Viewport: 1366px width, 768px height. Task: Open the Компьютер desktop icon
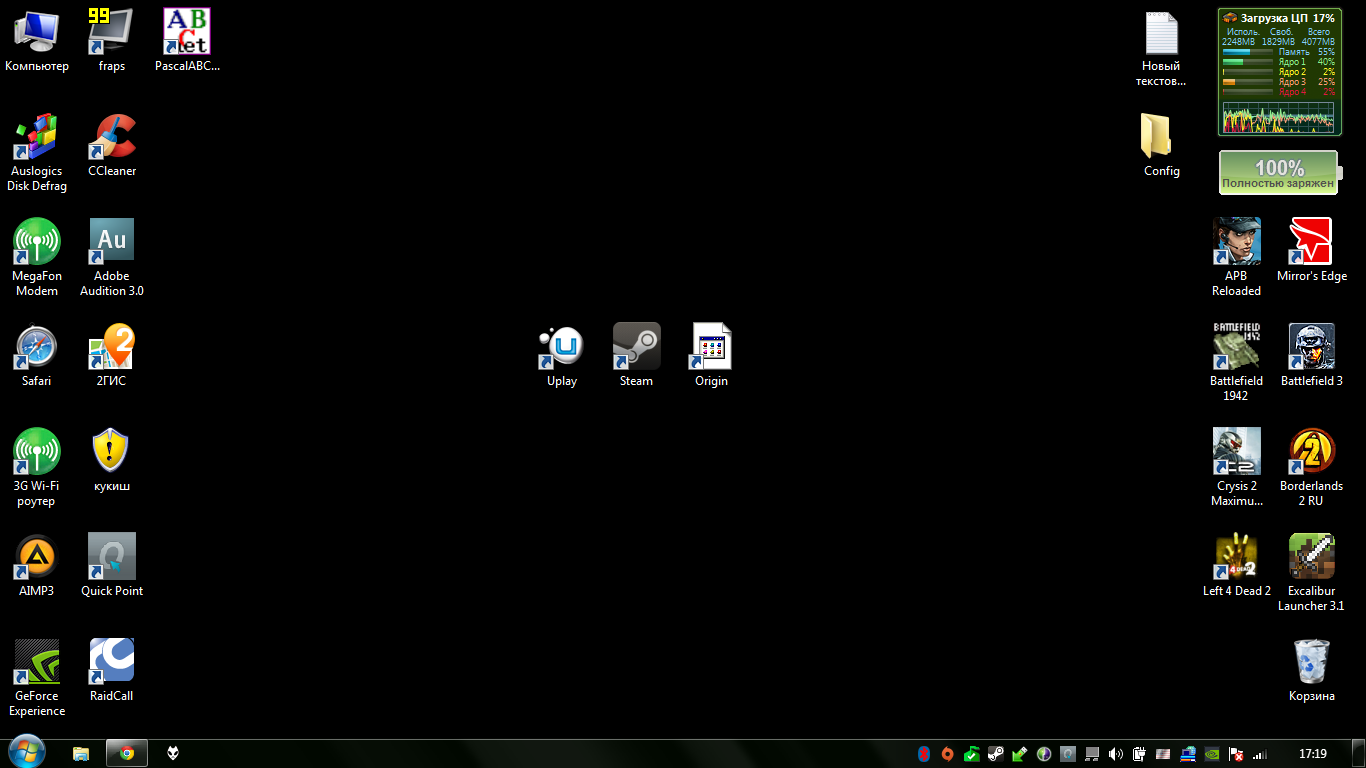click(37, 40)
